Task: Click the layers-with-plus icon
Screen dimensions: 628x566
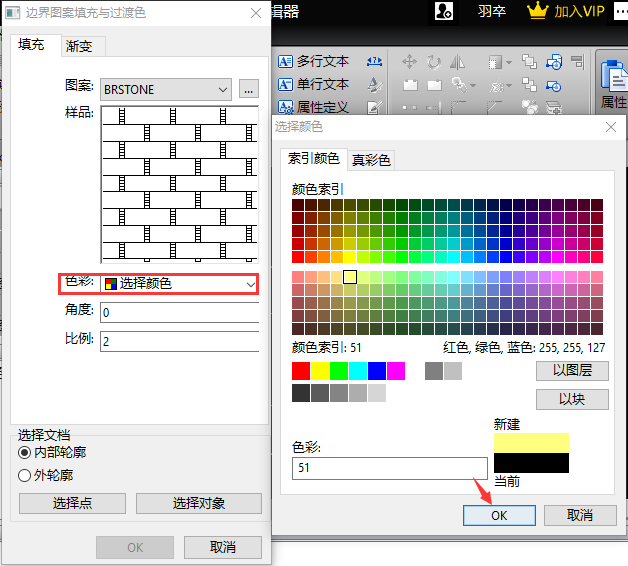Action: pos(554,107)
